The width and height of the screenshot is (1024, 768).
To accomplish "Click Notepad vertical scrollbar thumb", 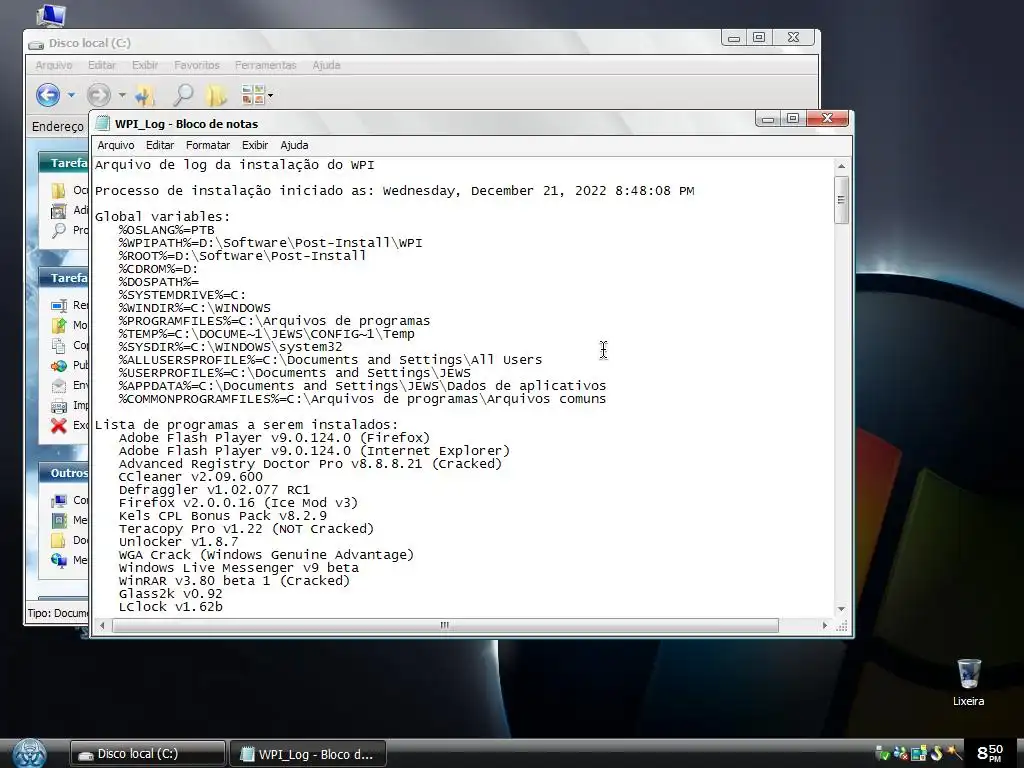I will 841,200.
